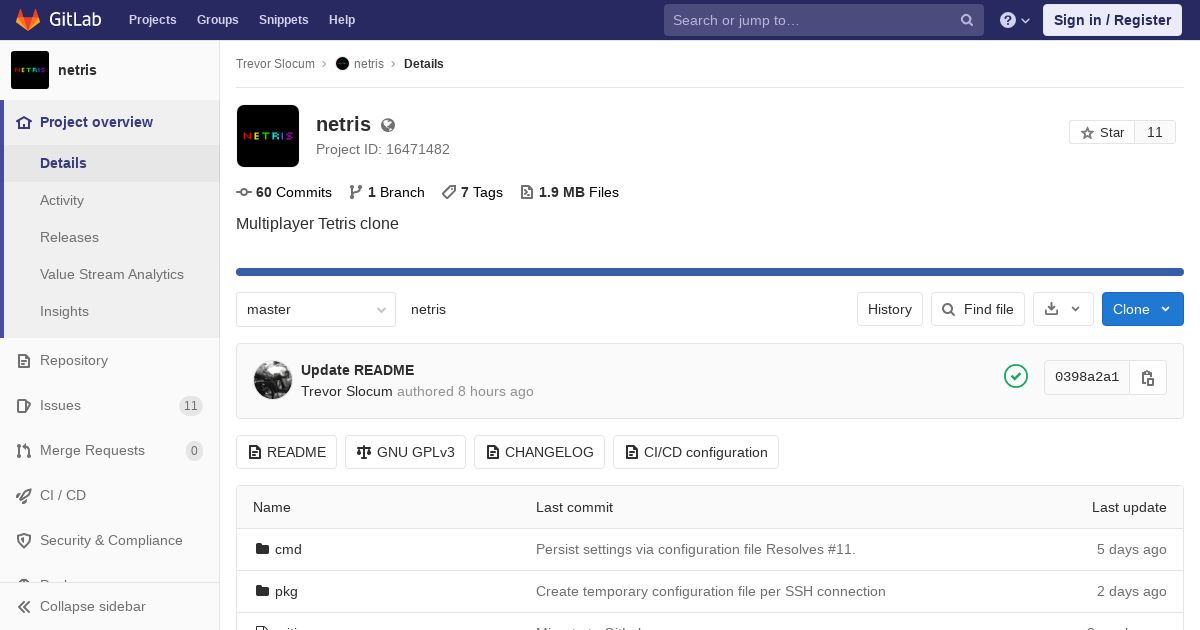Screen dimensions: 1200x630
Task: Open commit 'Persist settings via configuration file'
Action: 696,549
